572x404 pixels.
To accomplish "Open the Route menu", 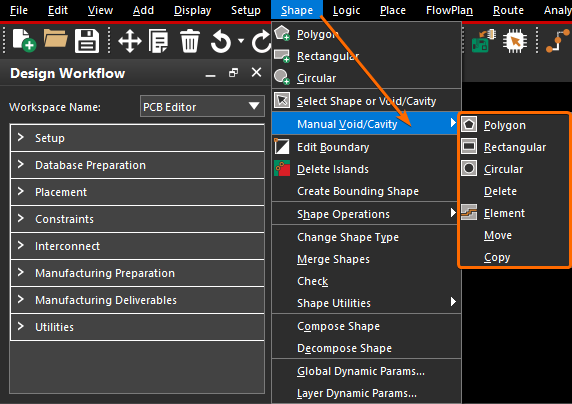I will click(x=508, y=10).
